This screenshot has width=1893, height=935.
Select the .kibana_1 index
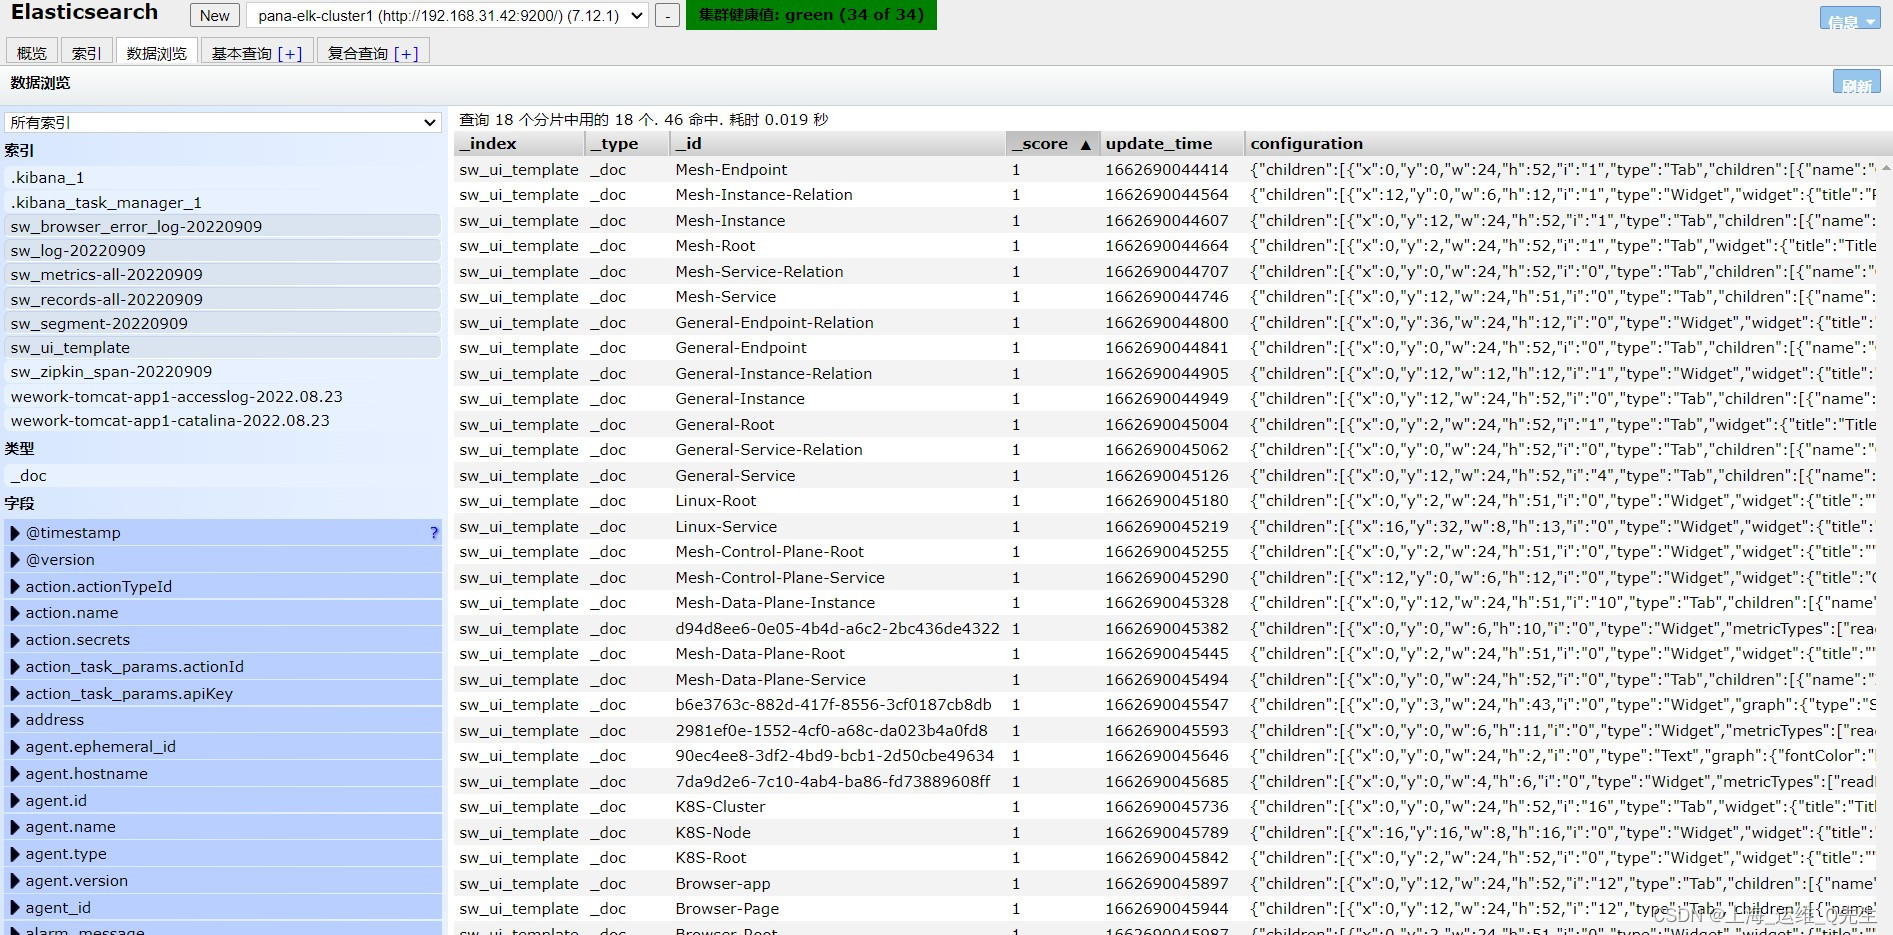(222, 177)
